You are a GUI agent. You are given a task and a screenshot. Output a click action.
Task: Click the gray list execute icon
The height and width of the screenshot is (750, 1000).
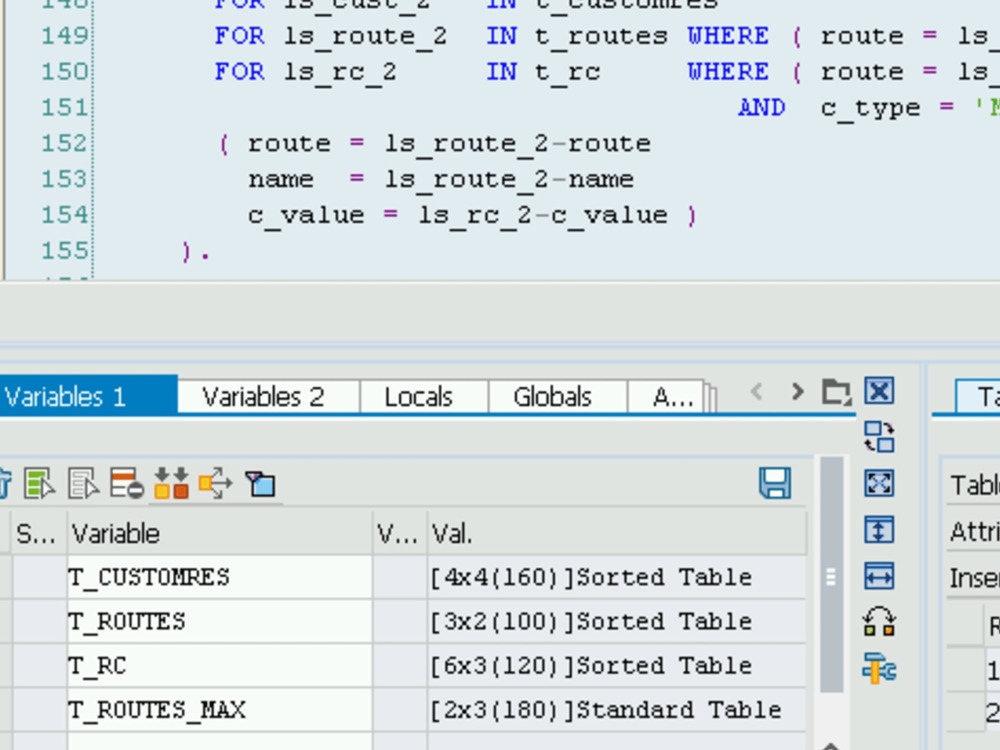coord(84,483)
